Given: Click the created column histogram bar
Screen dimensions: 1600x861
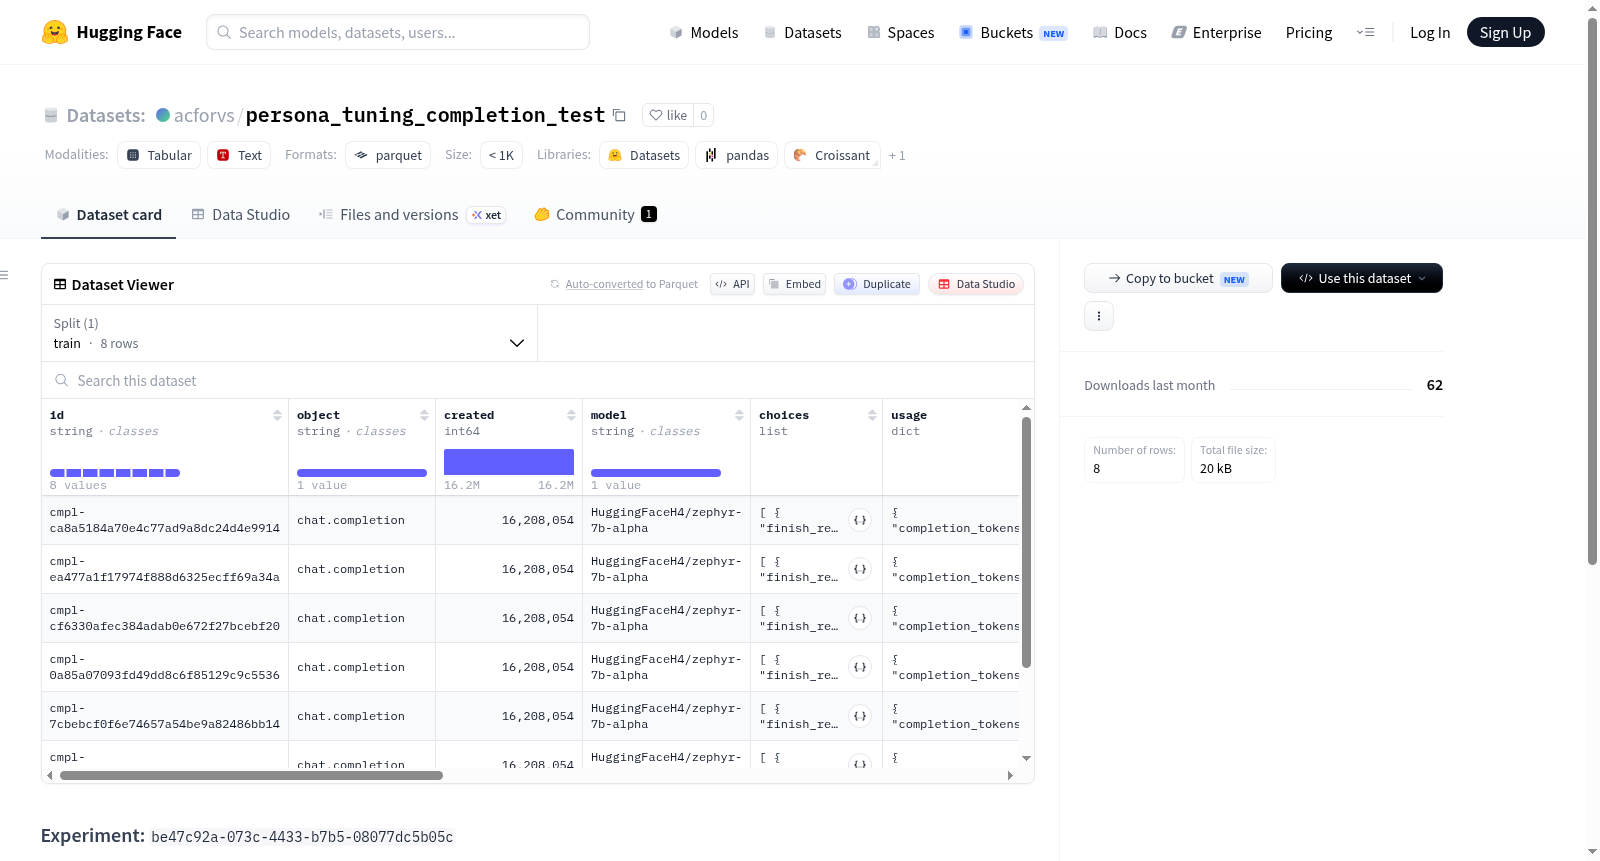Looking at the screenshot, I should point(509,462).
